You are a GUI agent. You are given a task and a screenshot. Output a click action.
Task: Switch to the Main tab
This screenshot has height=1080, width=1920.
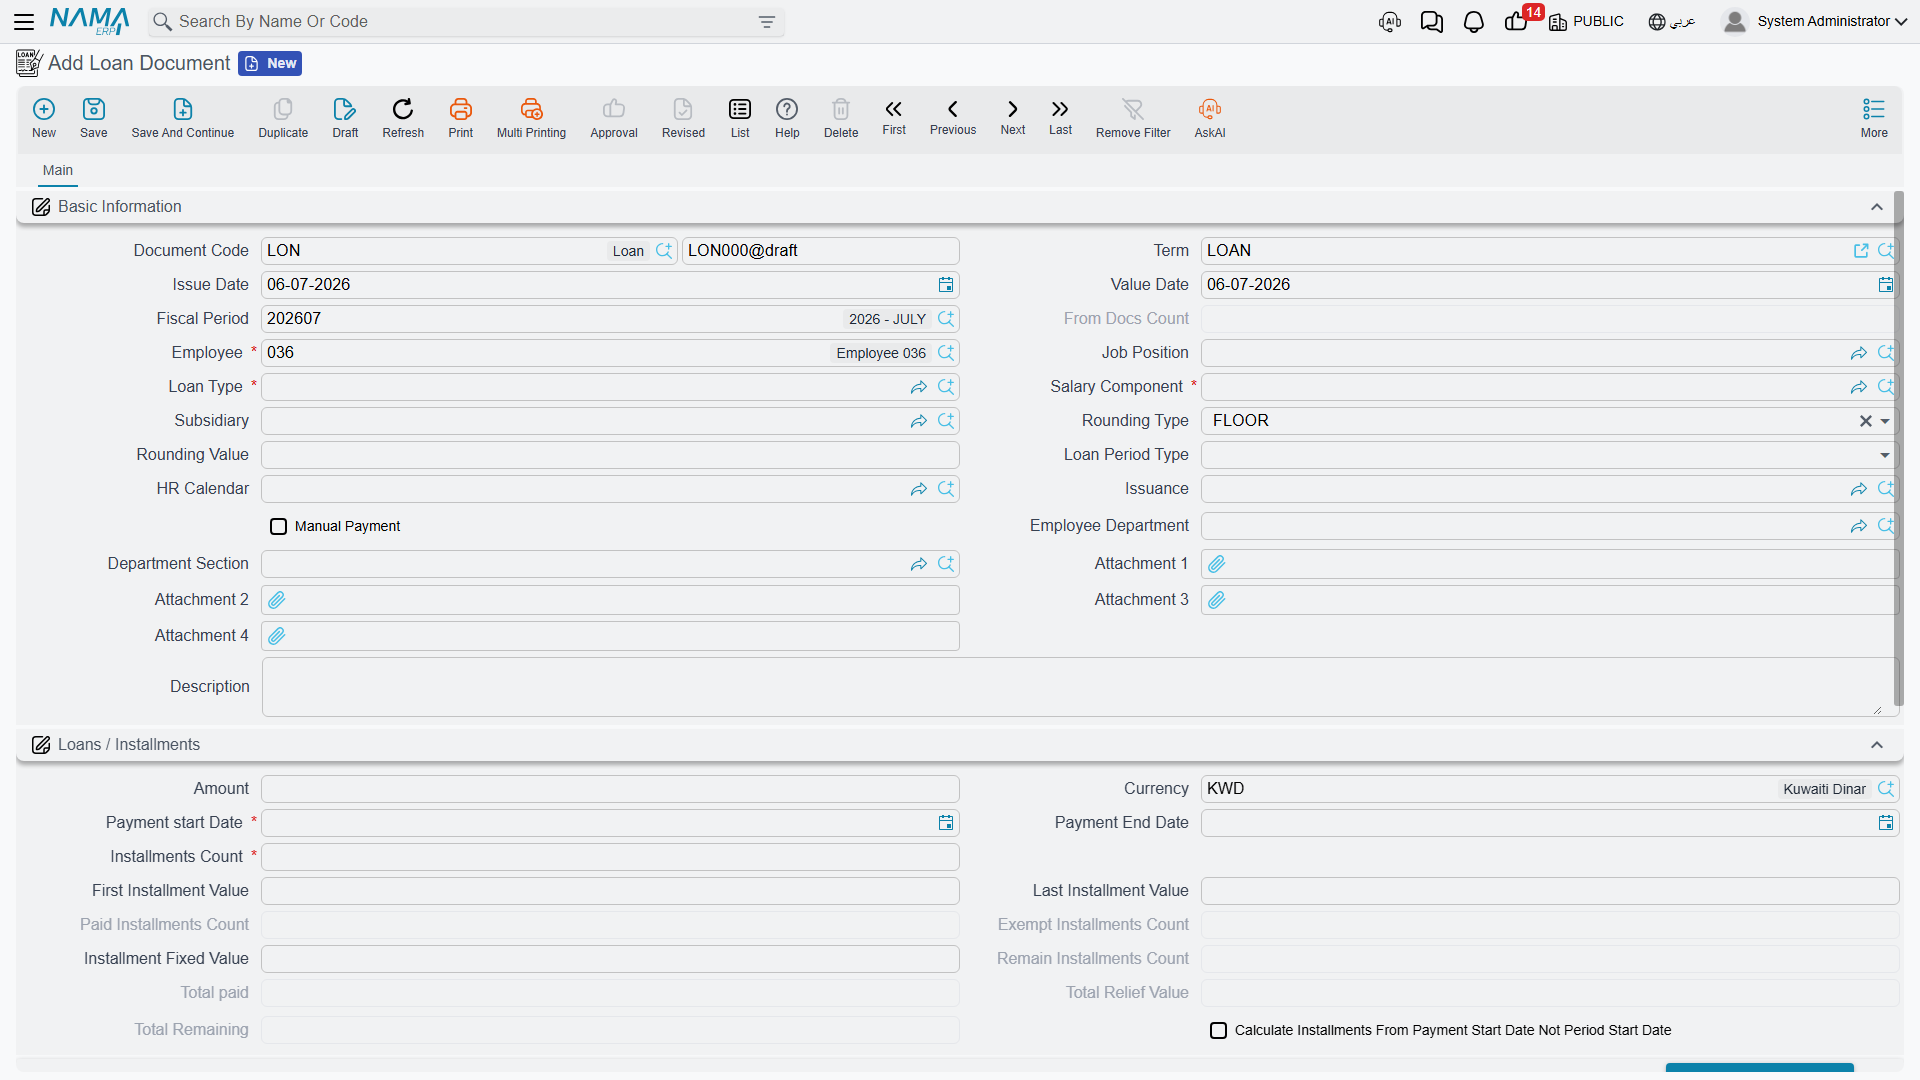coord(58,171)
